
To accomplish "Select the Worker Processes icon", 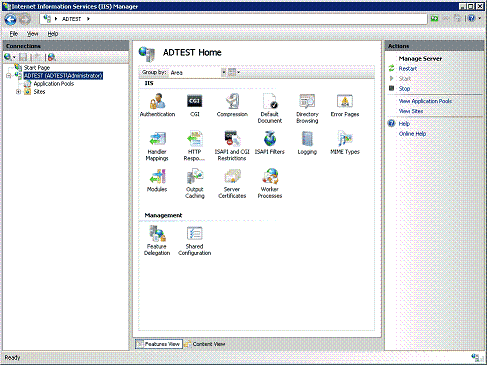I will (x=270, y=184).
